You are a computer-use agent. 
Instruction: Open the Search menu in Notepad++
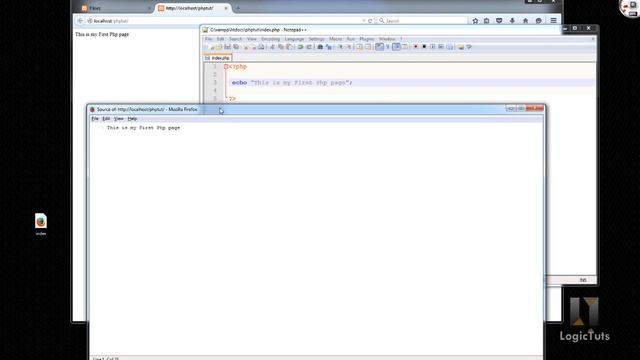point(236,39)
